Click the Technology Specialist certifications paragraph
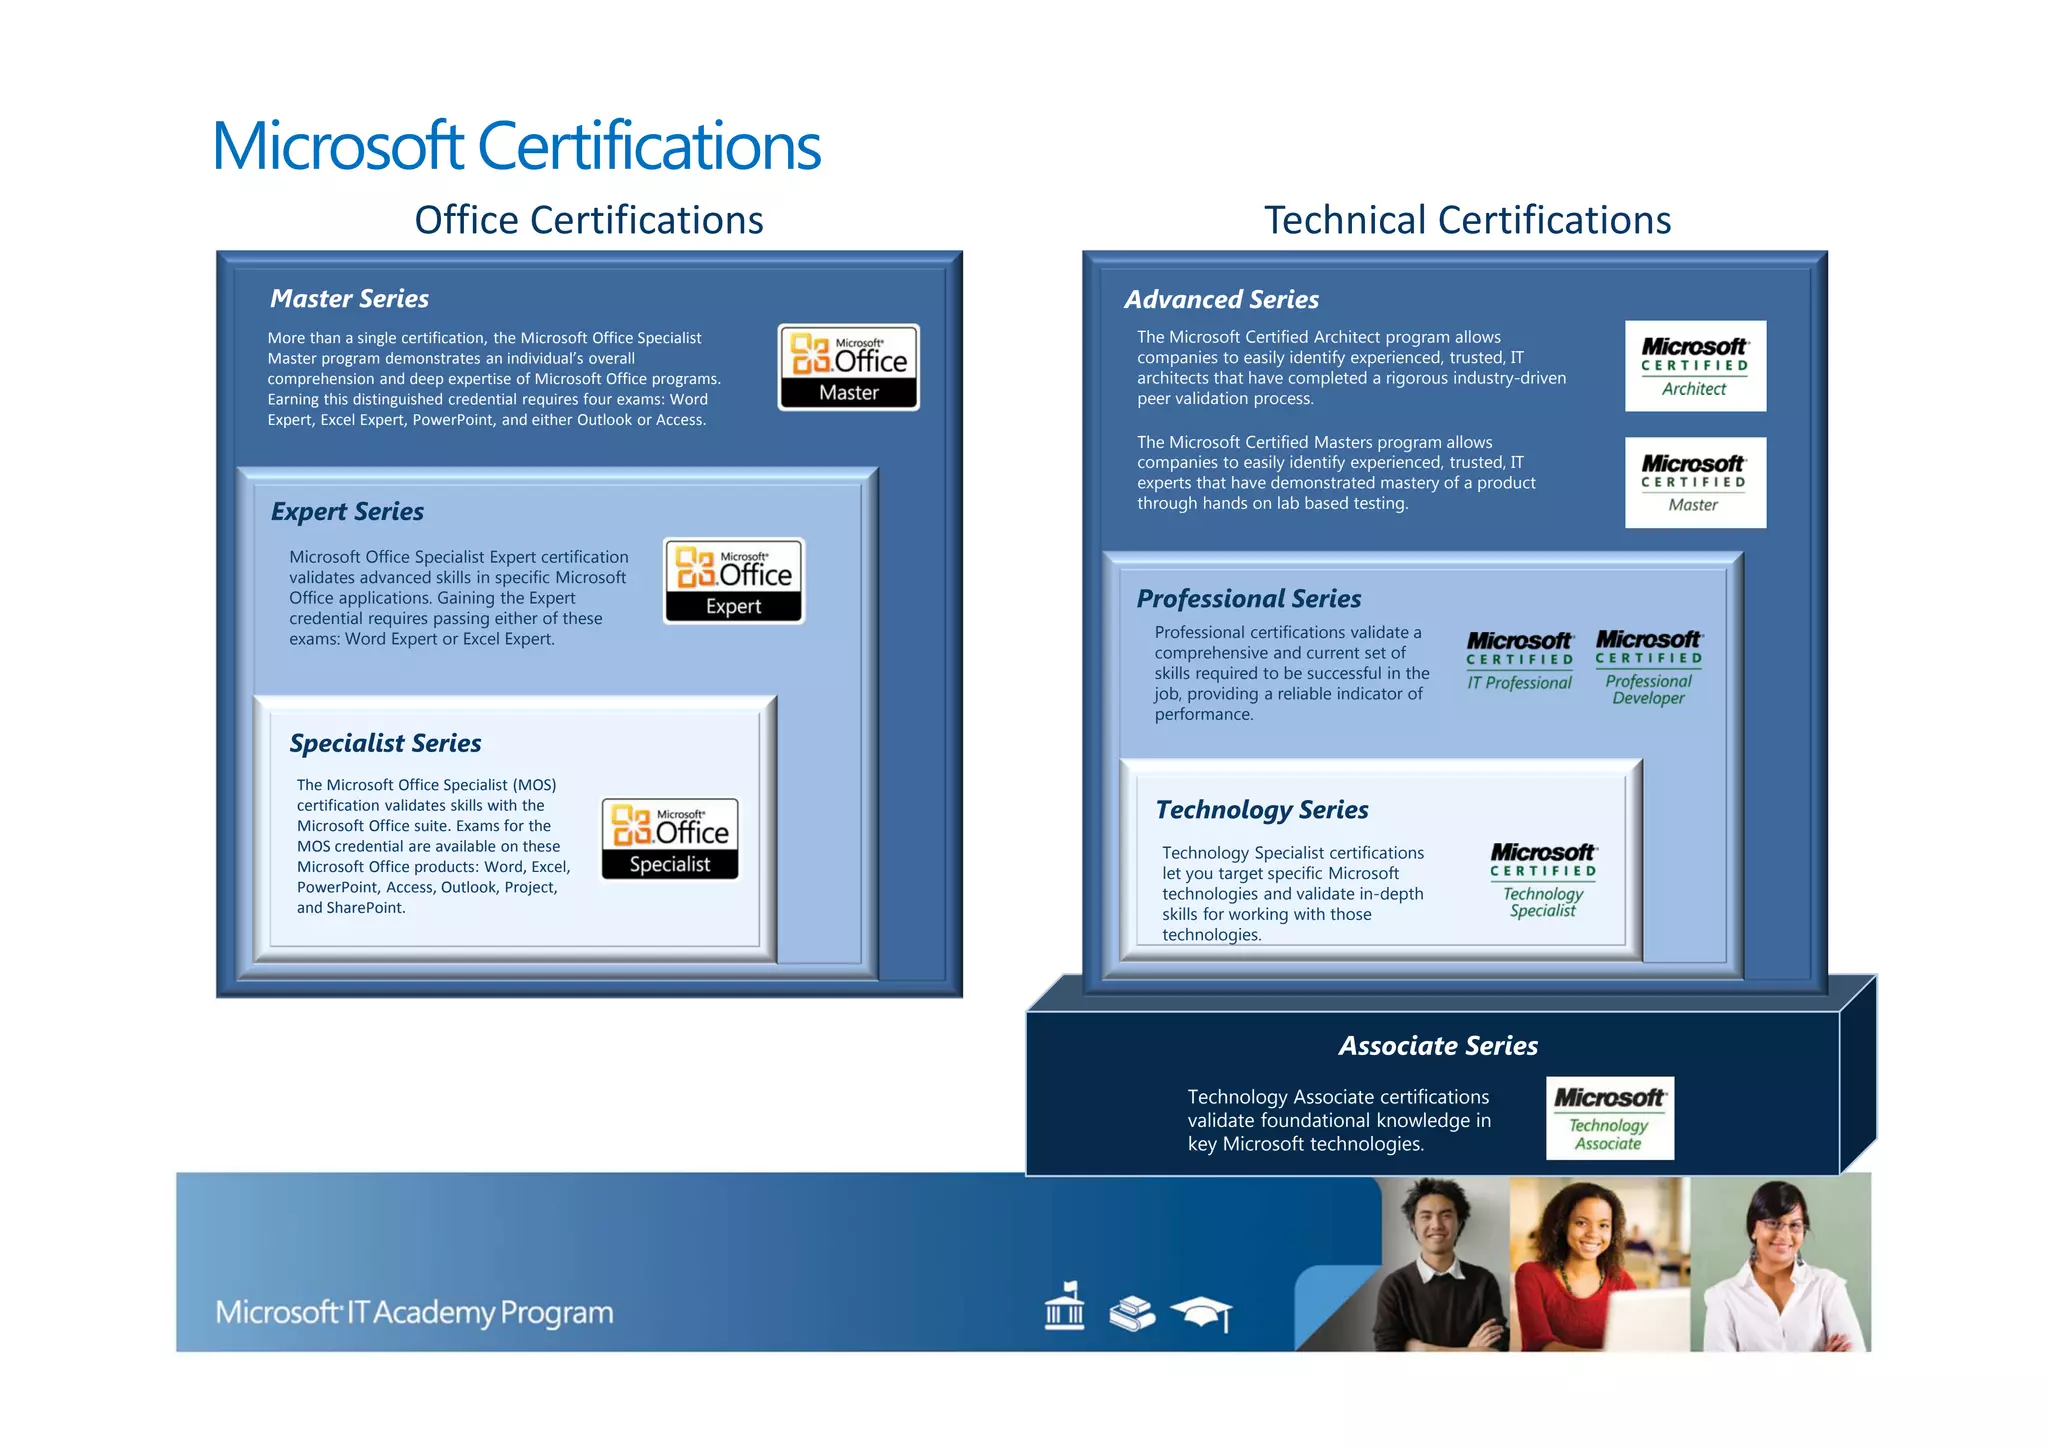The image size is (2048, 1447). (1293, 893)
